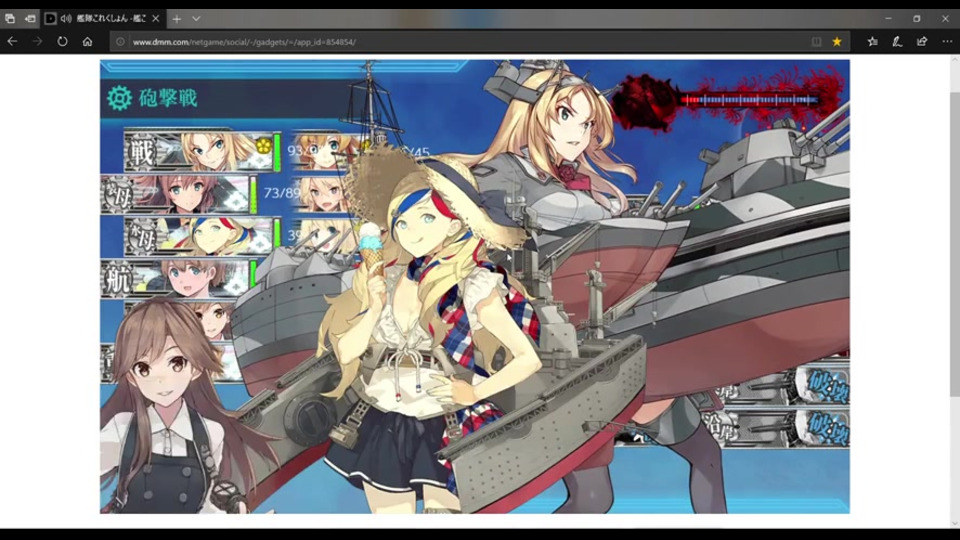Viewport: 960px width, 540px height.
Task: Open a new tab with plus button
Action: coord(176,19)
